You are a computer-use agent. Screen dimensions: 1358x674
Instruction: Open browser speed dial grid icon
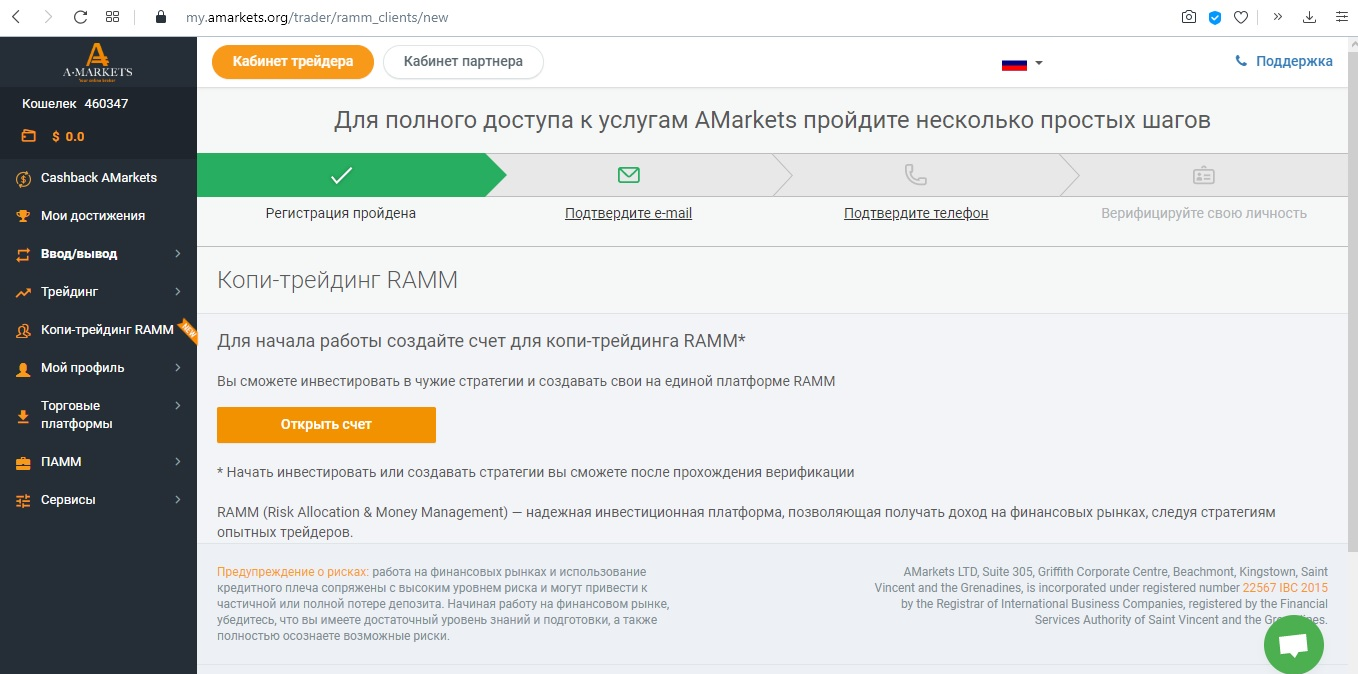point(112,17)
